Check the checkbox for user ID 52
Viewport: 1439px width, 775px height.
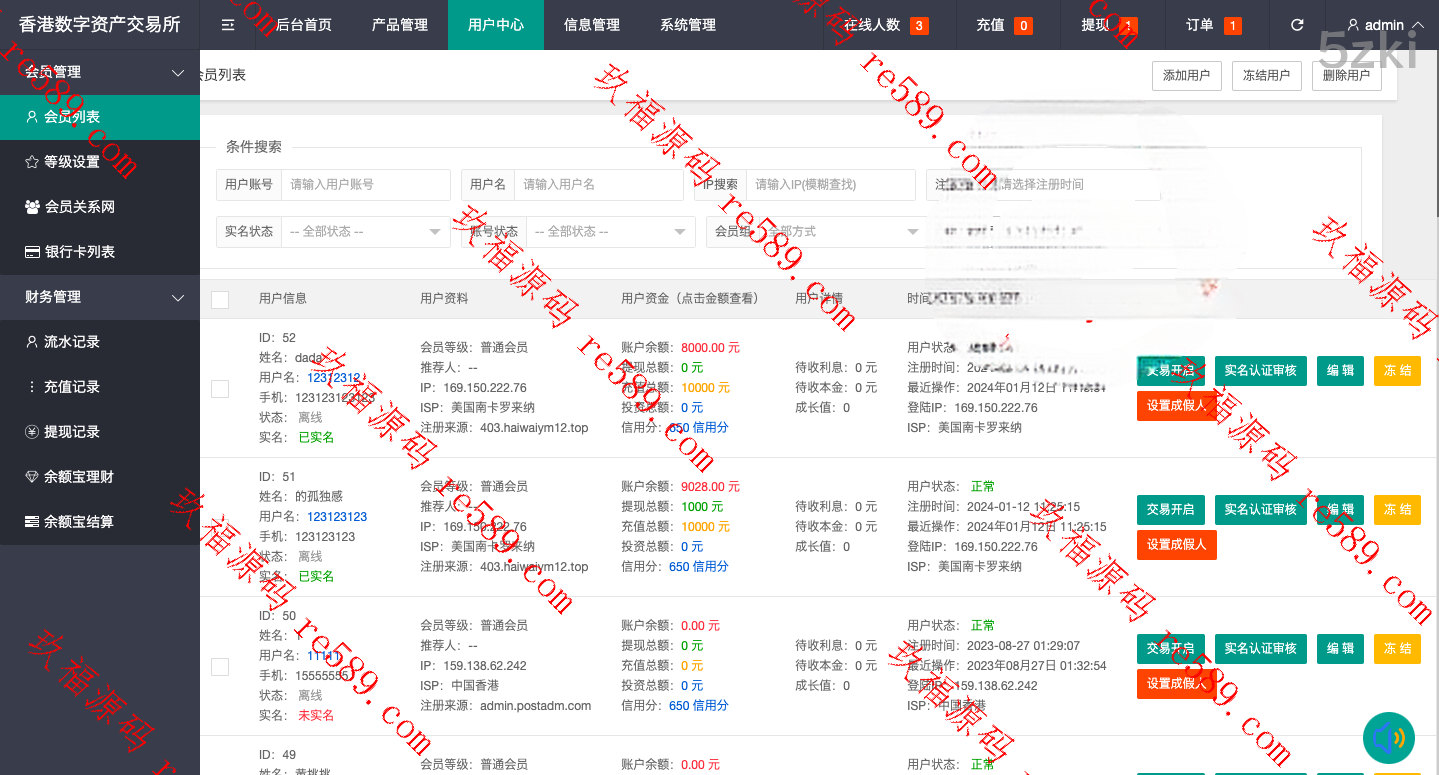(x=220, y=388)
